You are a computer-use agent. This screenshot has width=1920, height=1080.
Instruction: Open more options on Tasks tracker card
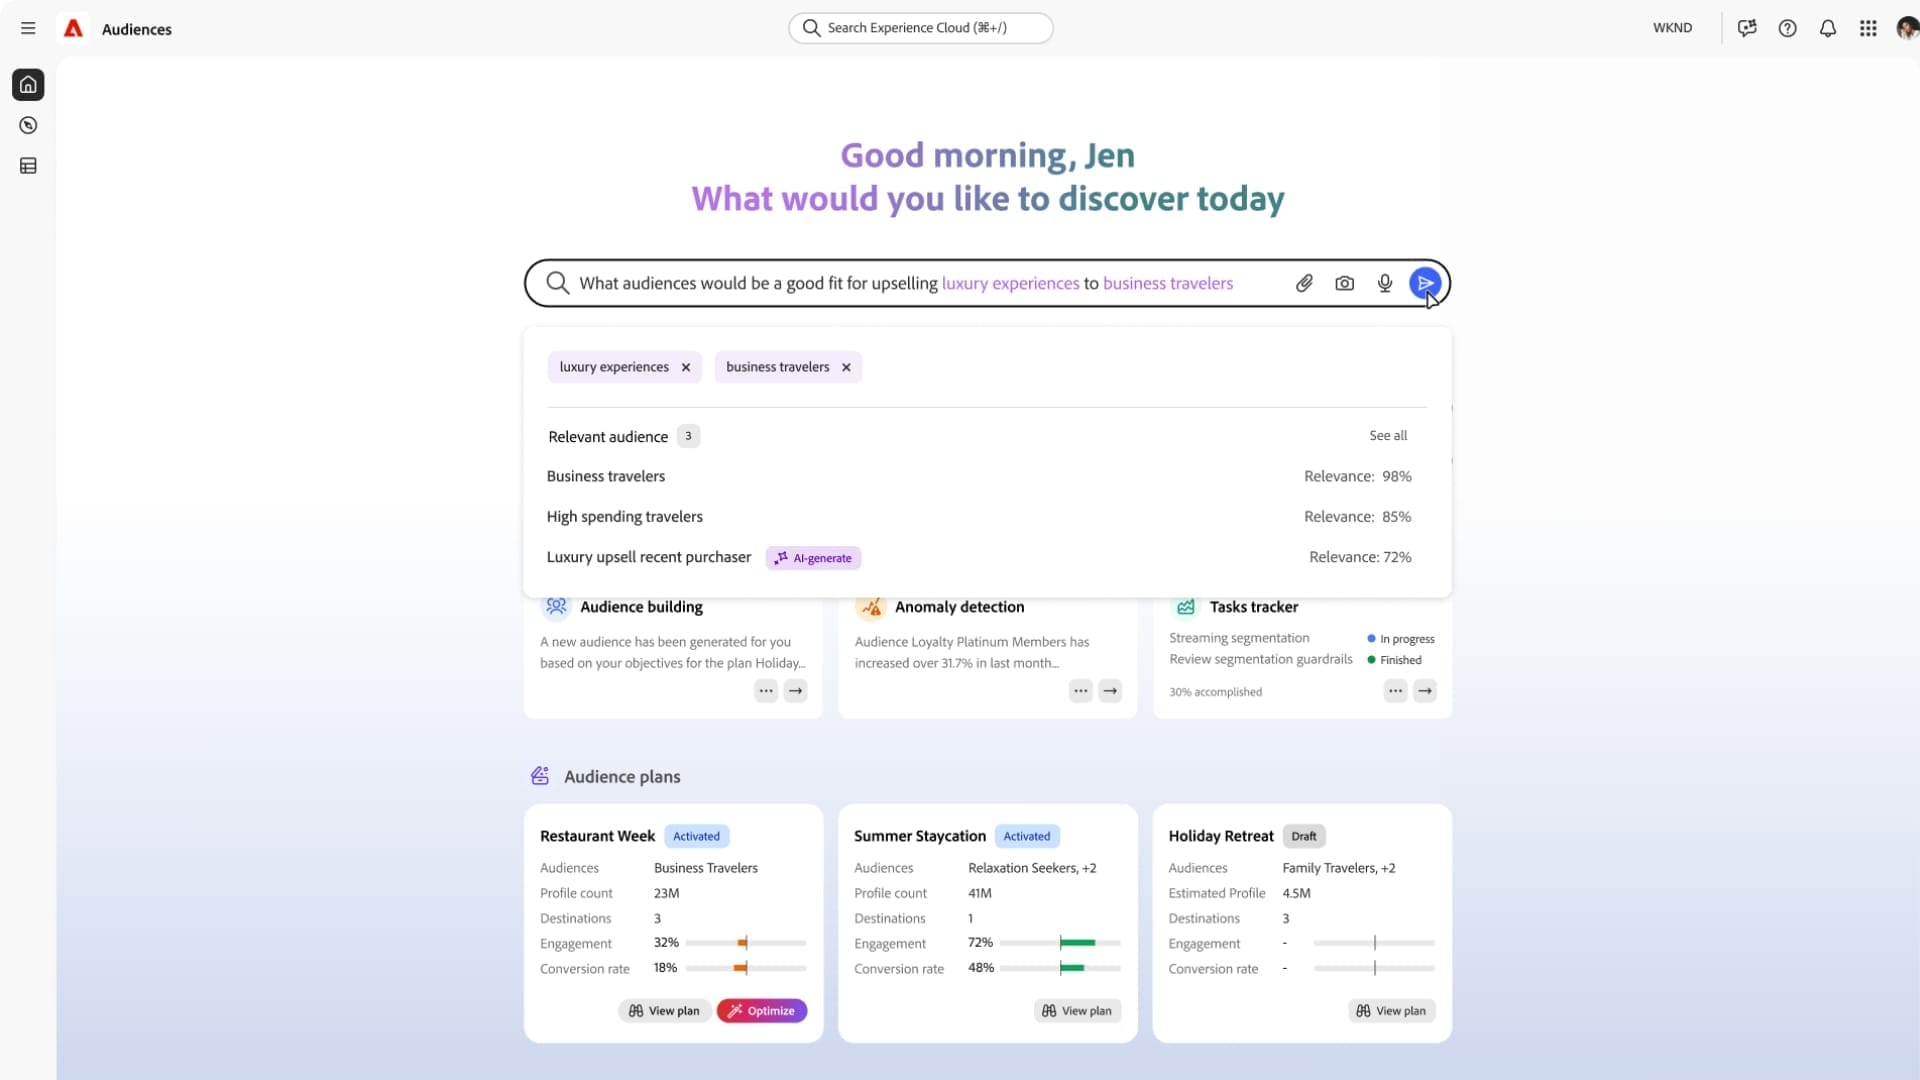pyautogui.click(x=1395, y=691)
